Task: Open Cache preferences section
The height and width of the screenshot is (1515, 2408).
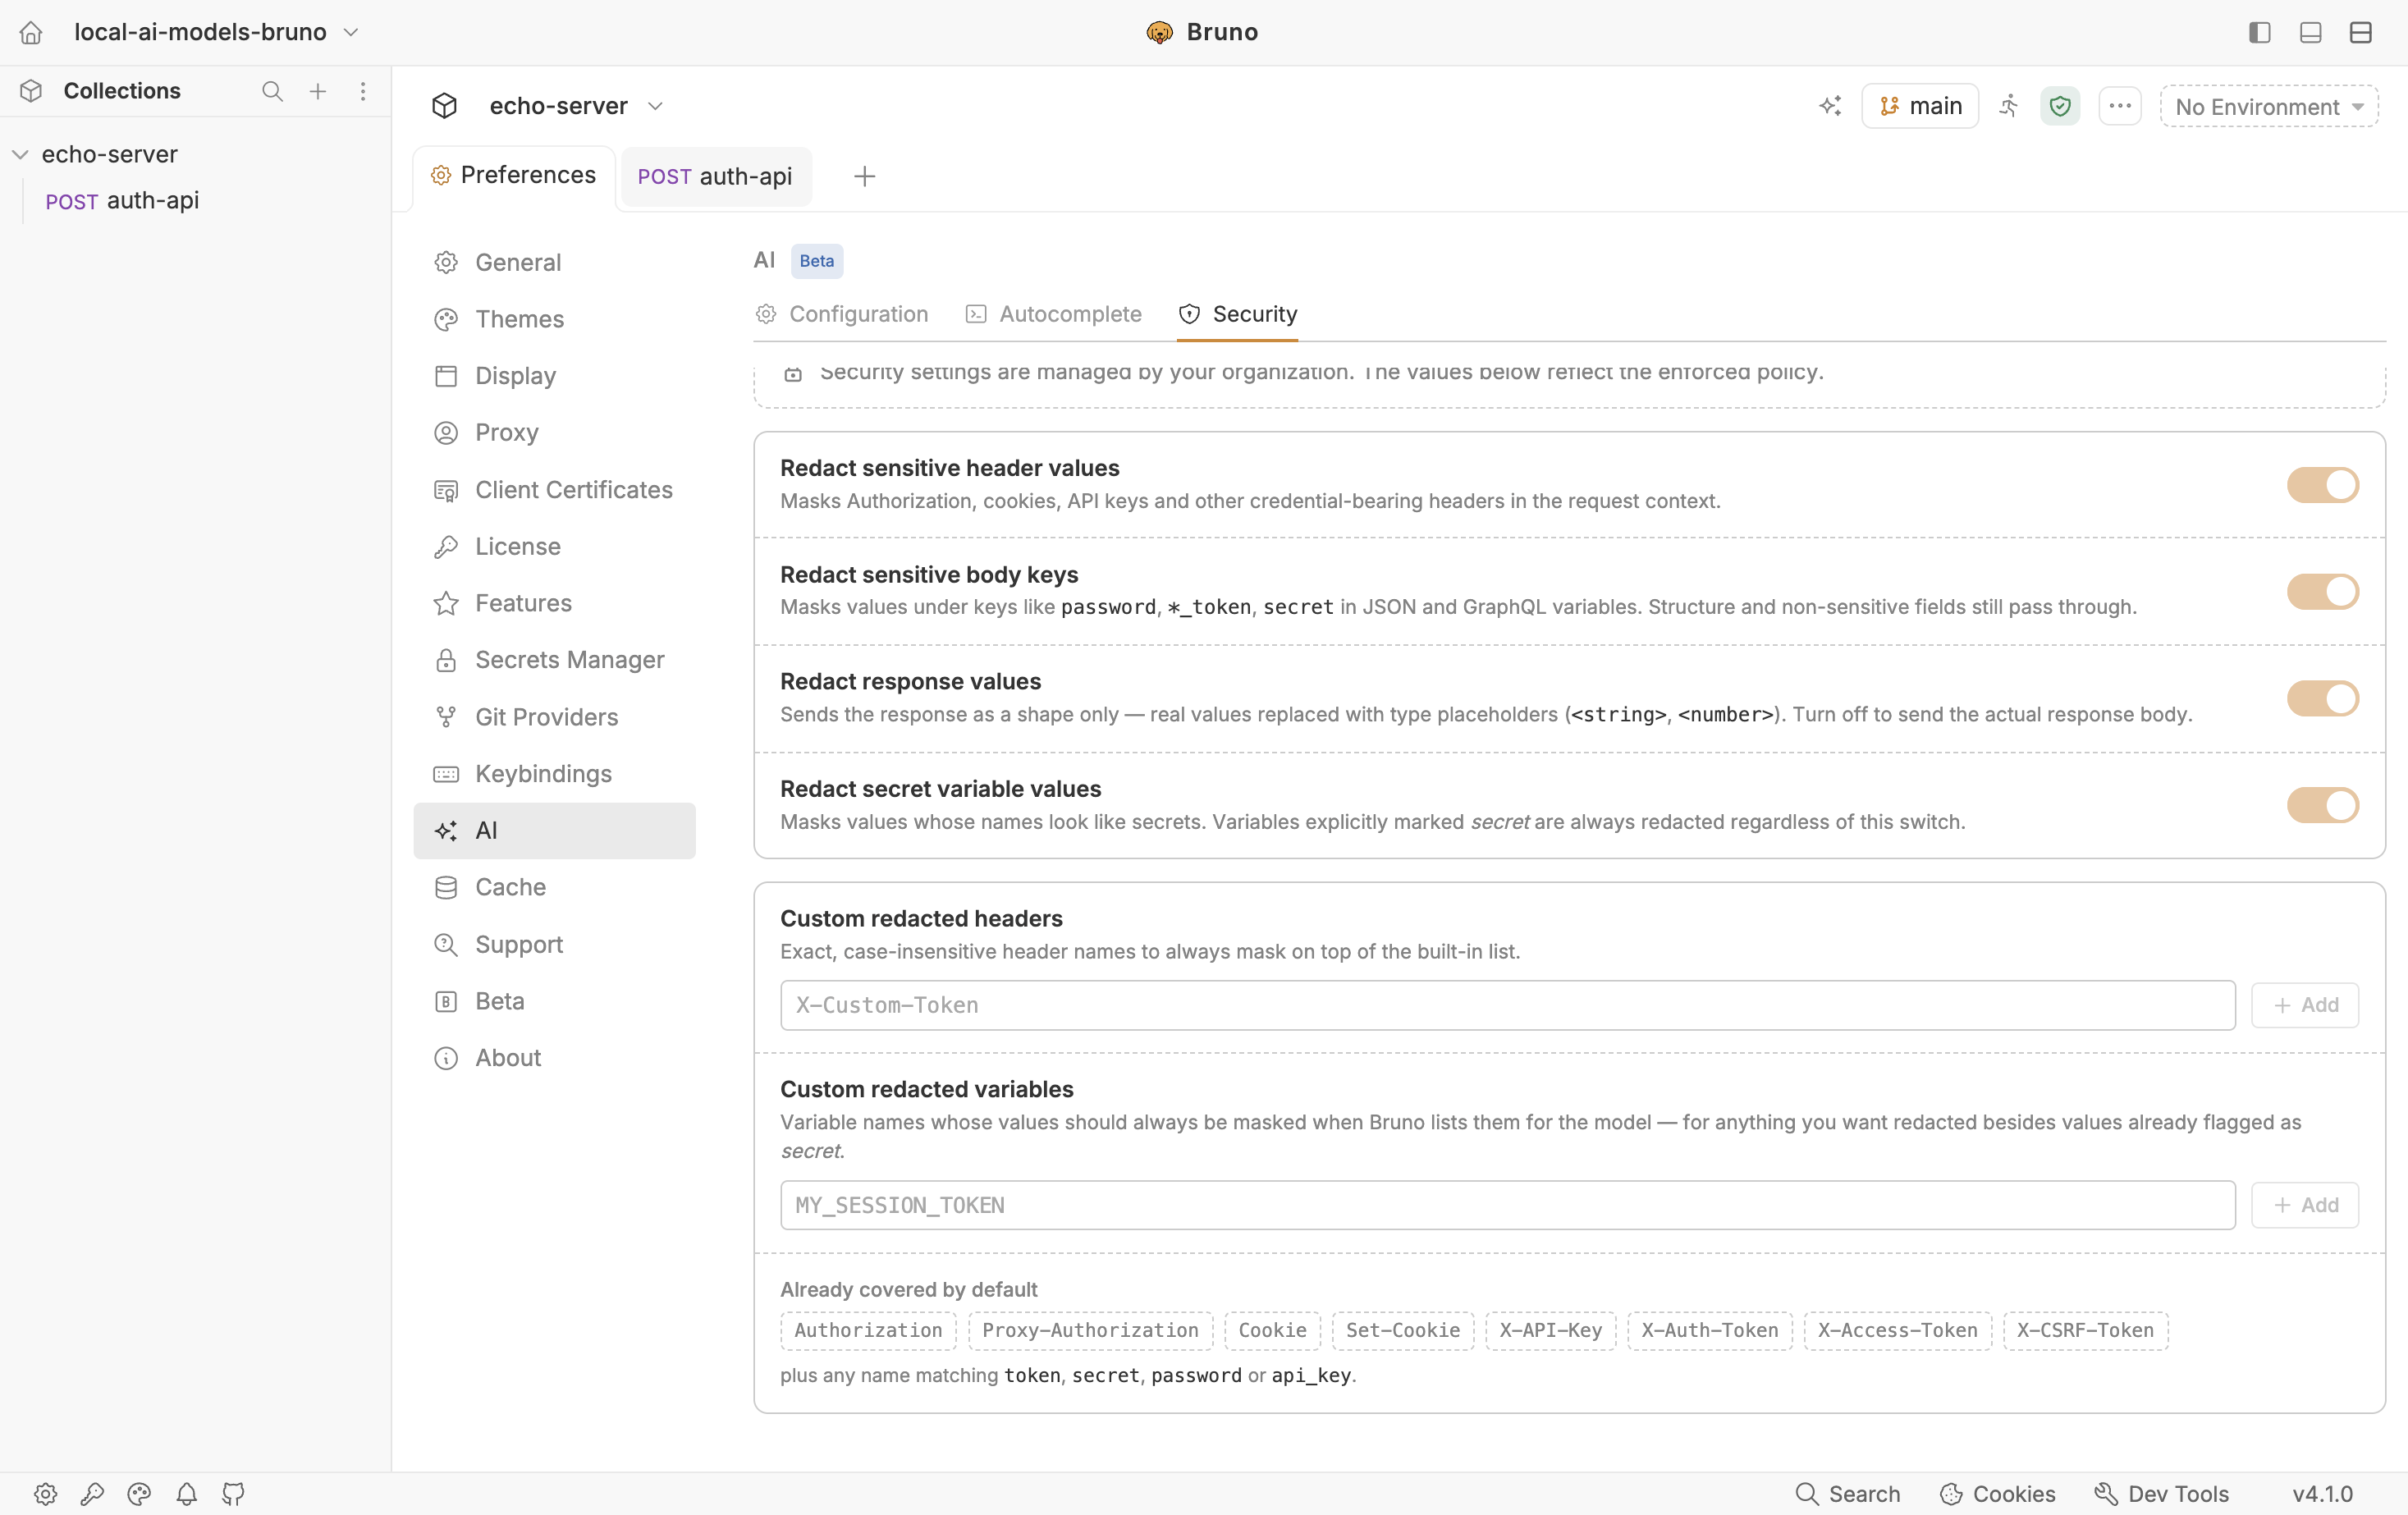Action: [x=554, y=888]
